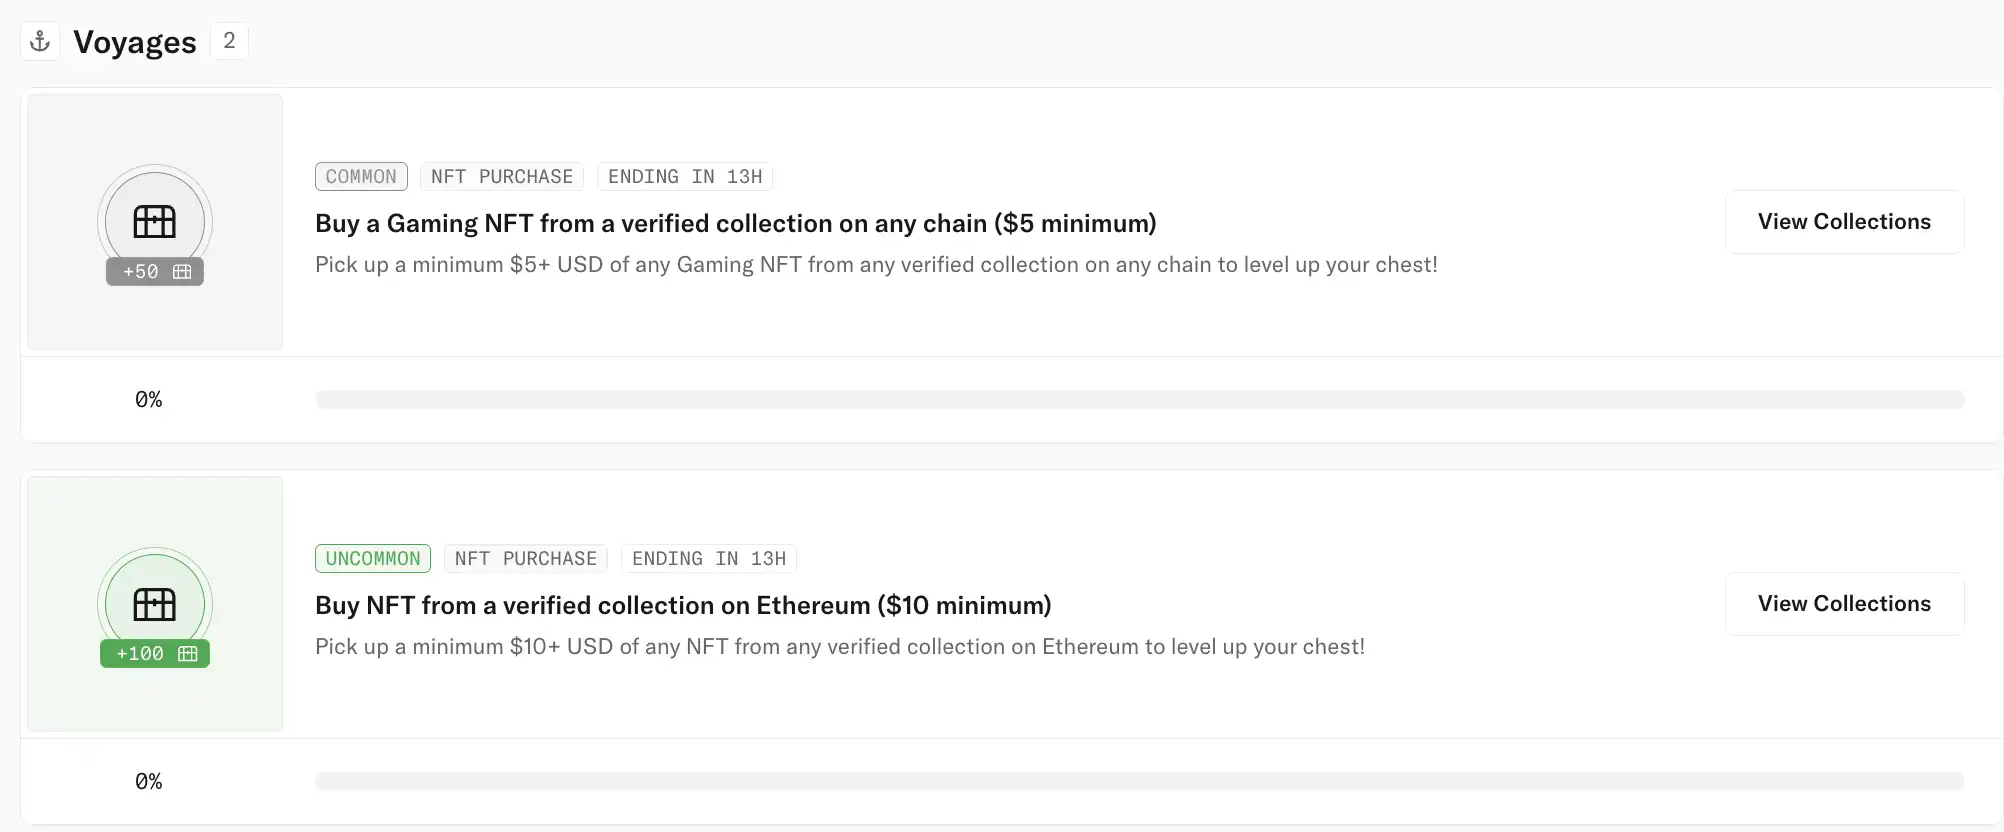Viewport: 2004px width, 832px height.
Task: Open View Collections for the Gaming NFT voyage
Action: click(1844, 222)
